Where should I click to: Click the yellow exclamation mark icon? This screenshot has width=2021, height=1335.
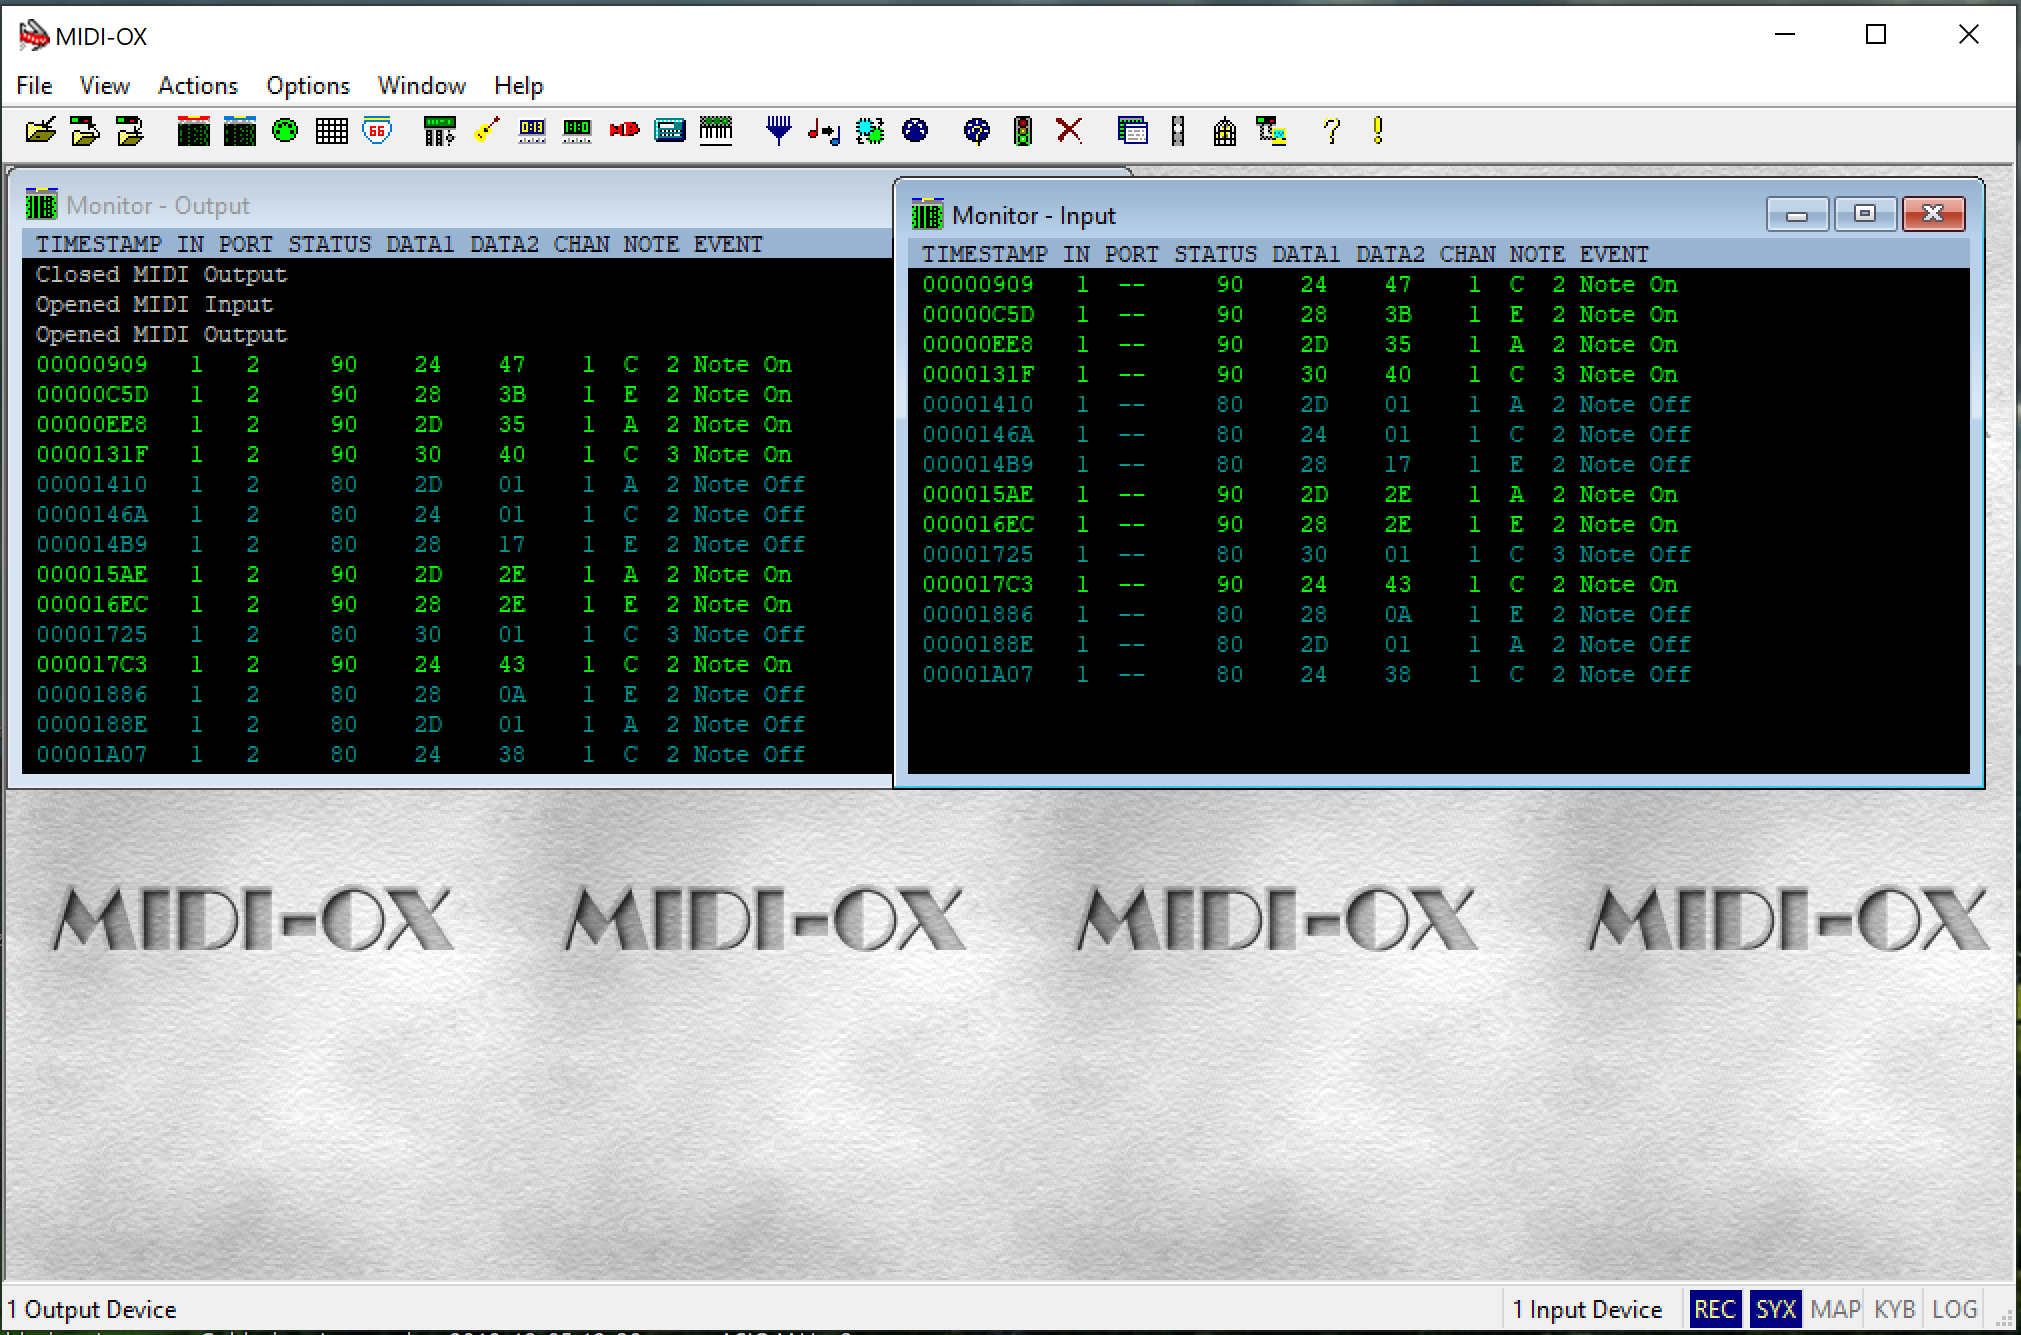(1378, 131)
